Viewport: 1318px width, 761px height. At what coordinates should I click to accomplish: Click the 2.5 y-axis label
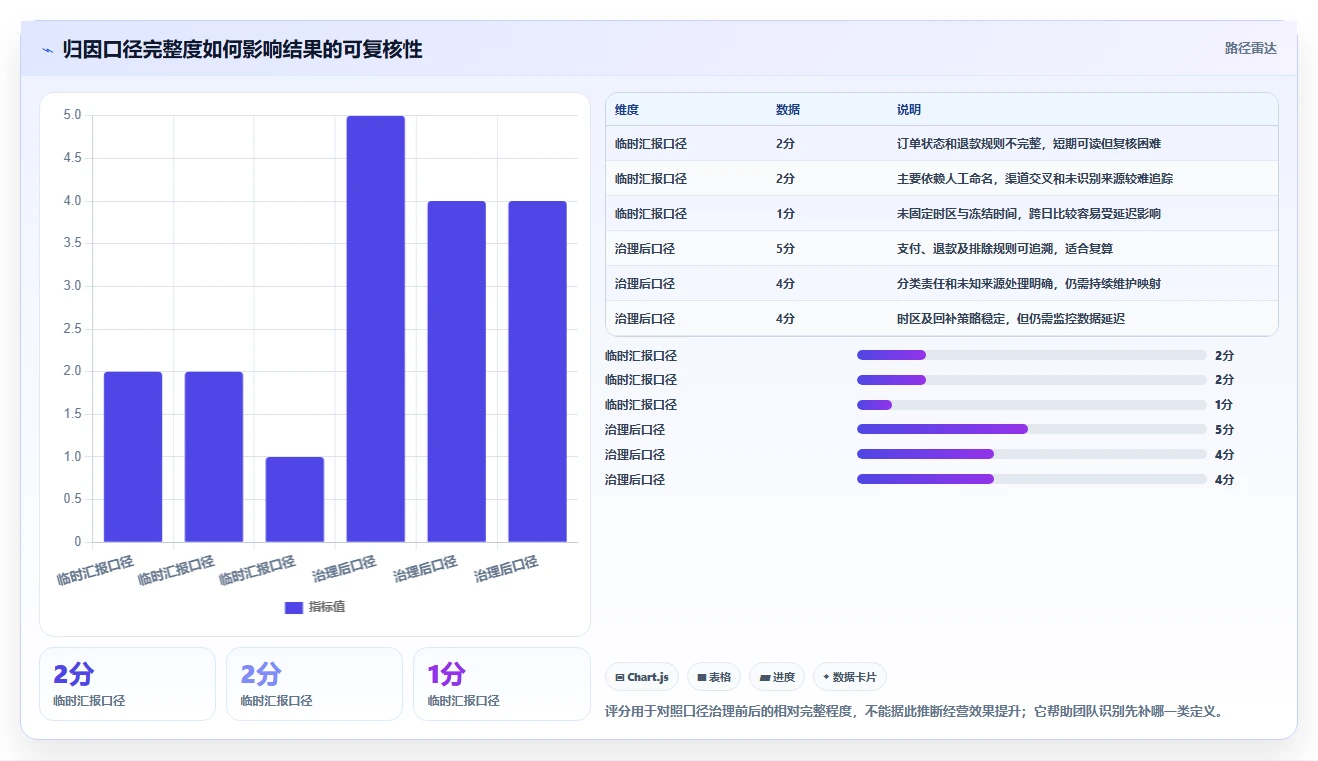[x=72, y=329]
